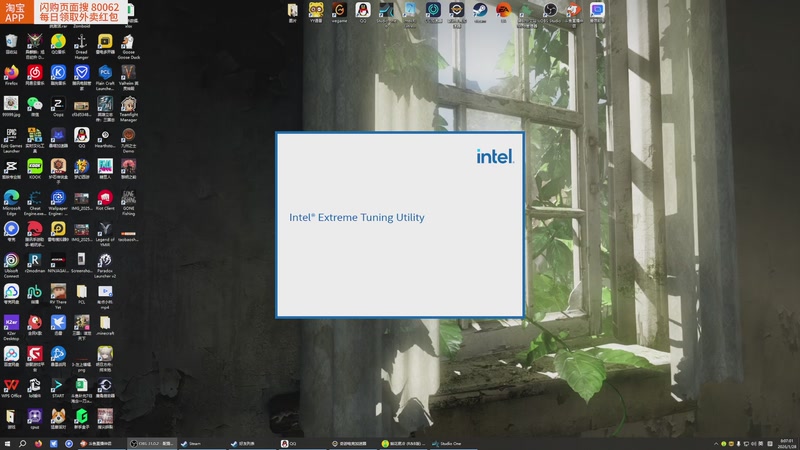This screenshot has height=450, width=800.
Task: Open the 99999.jpg image file
Action: tap(11, 106)
